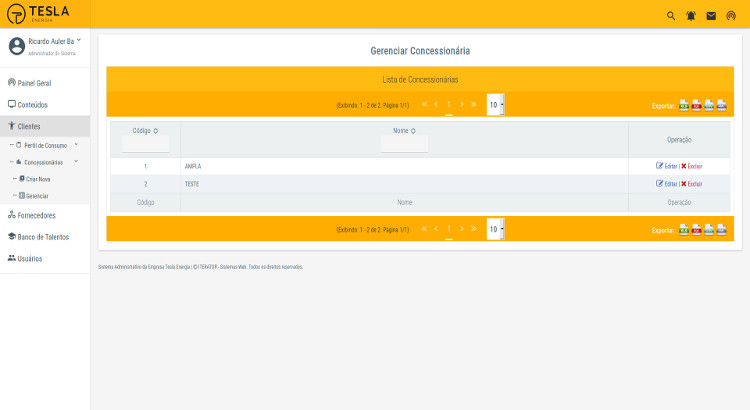Screen dimensions: 750x410
Task: Click the user avatar icon beside Ricardo Auler
Action: [17, 46]
